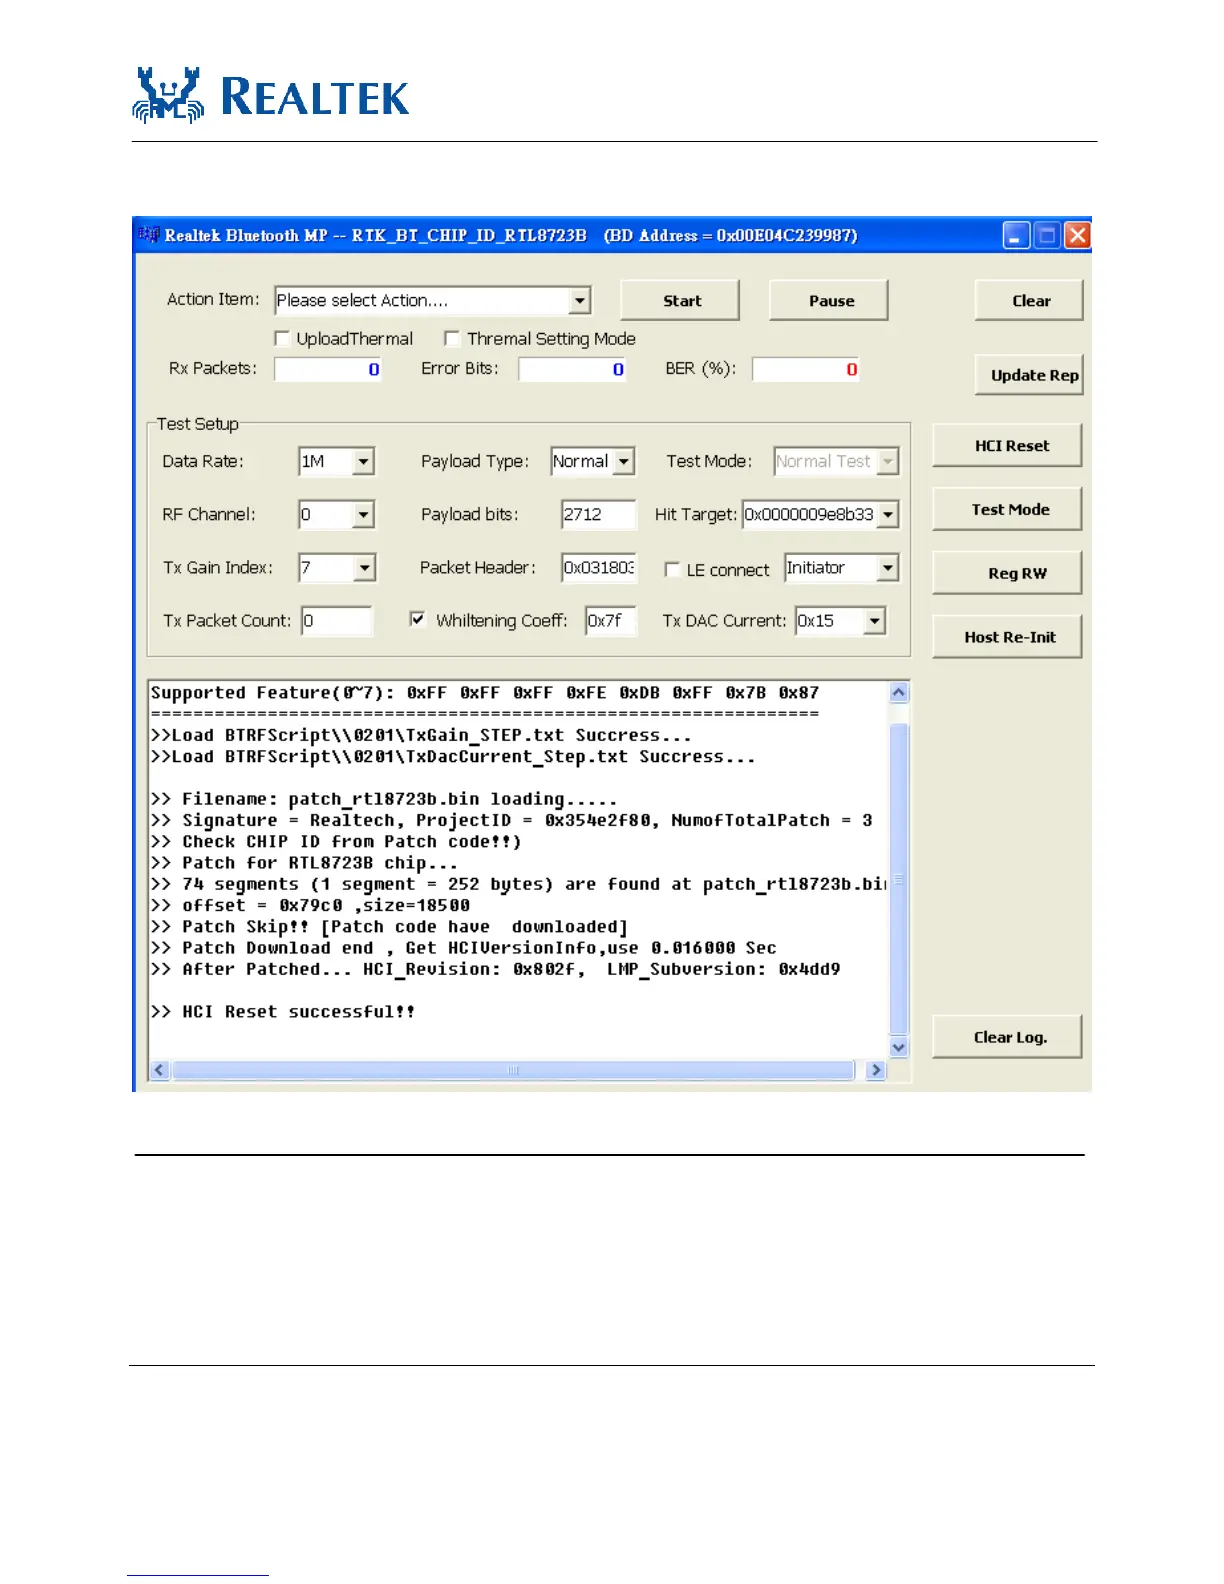Click the 'HCI Reset successful!!' log line
This screenshot has width=1224, height=1584.
click(282, 1012)
